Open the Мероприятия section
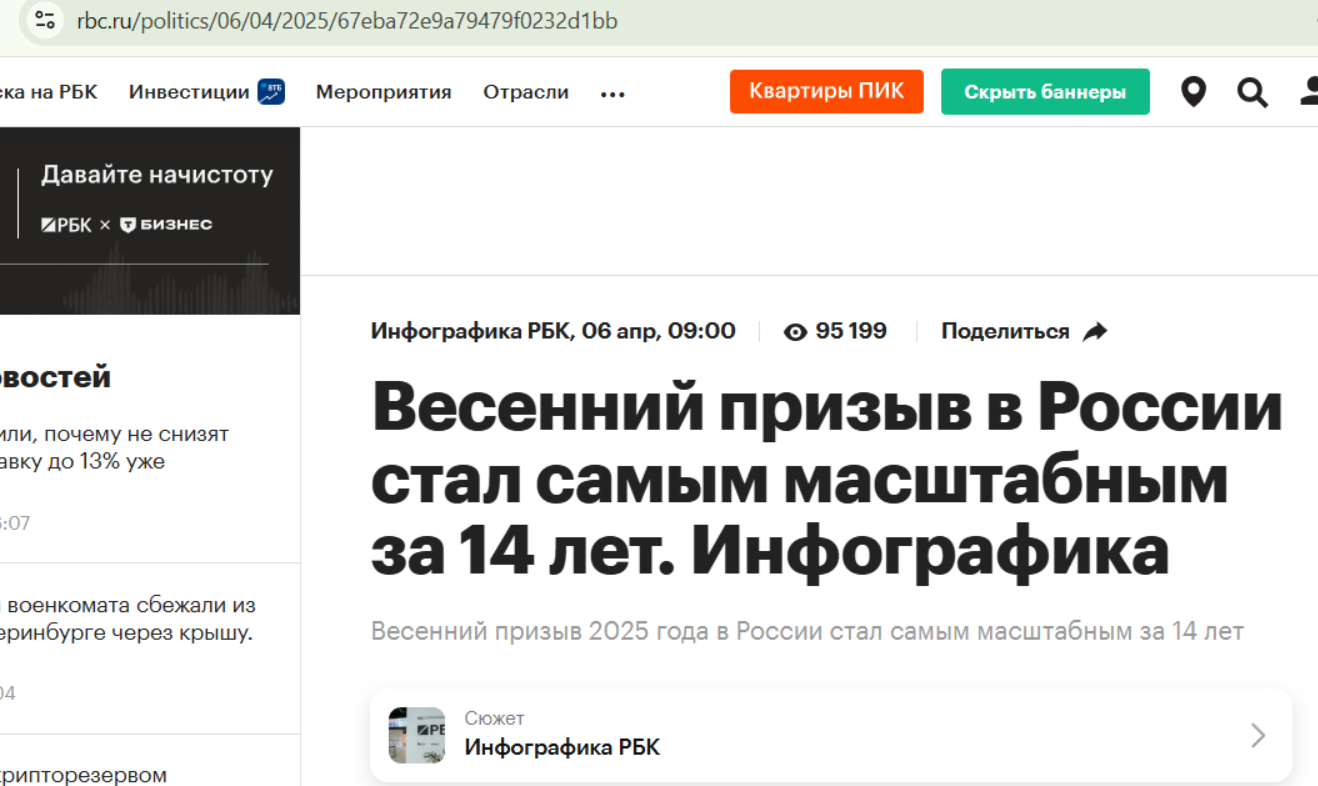 (x=384, y=92)
